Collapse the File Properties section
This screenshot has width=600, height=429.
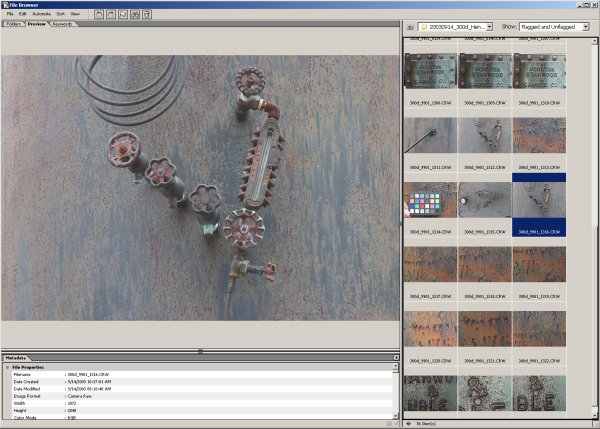(x=7, y=367)
